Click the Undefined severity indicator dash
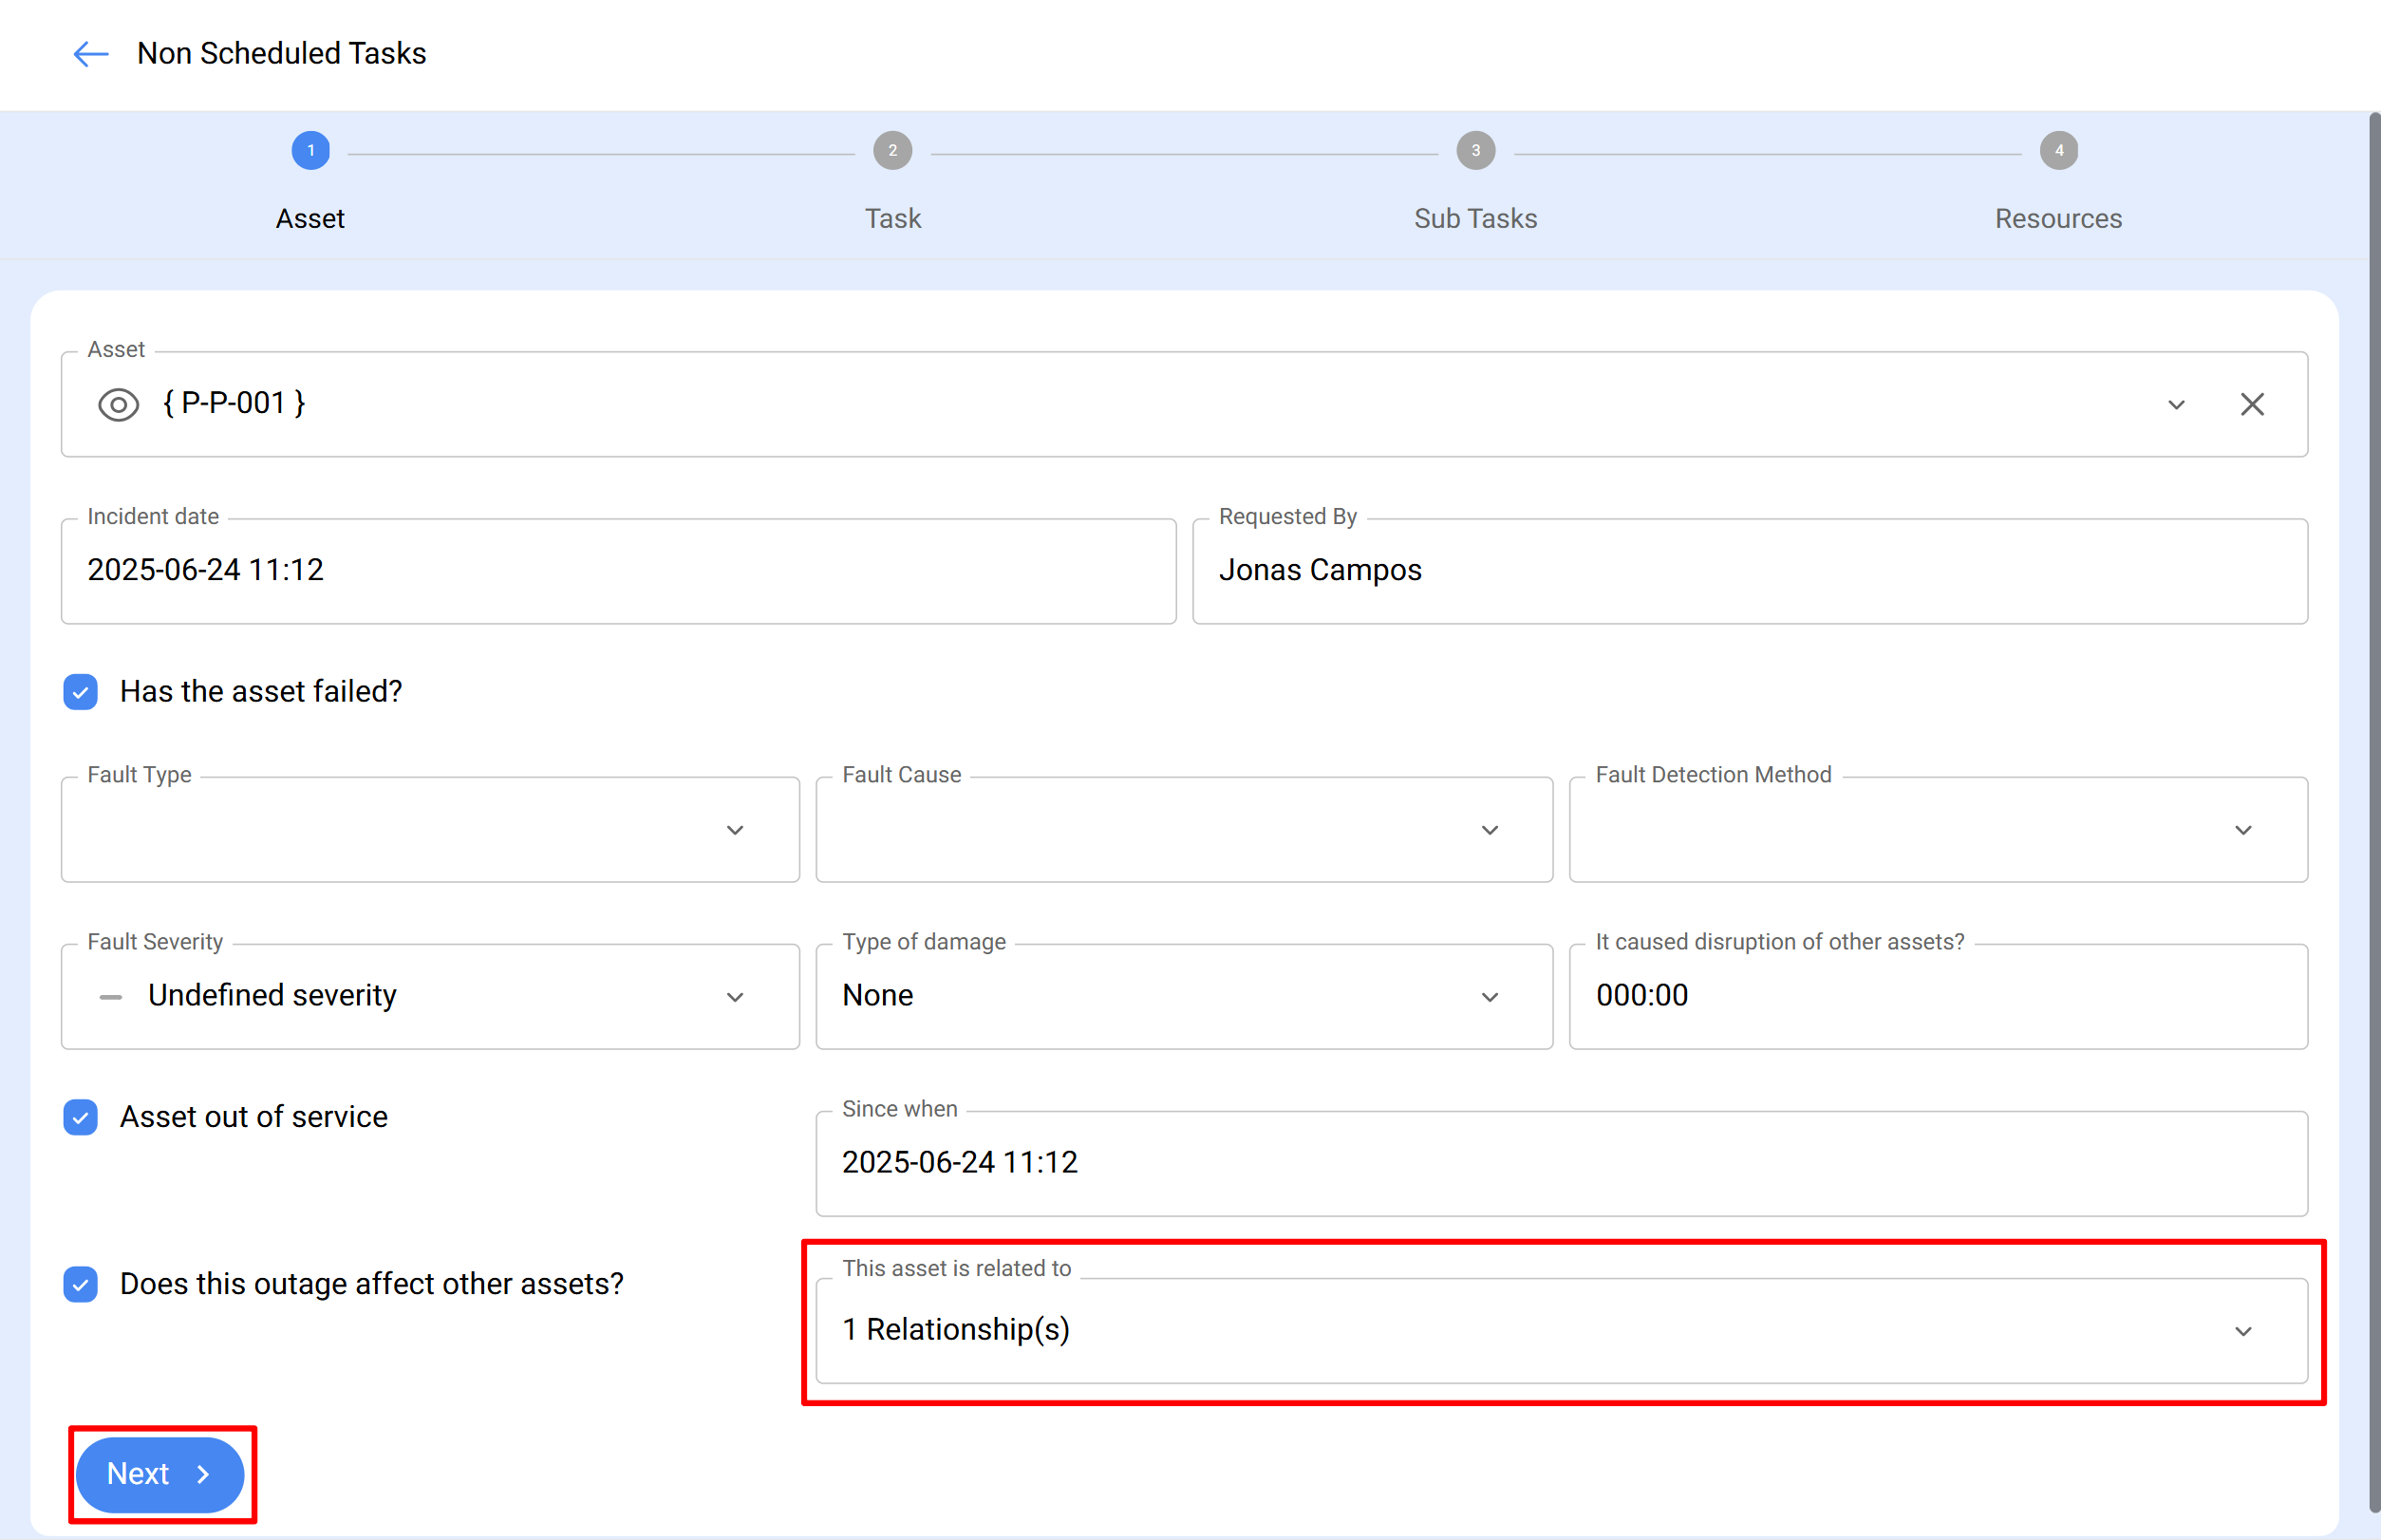The image size is (2381, 1540). click(110, 996)
